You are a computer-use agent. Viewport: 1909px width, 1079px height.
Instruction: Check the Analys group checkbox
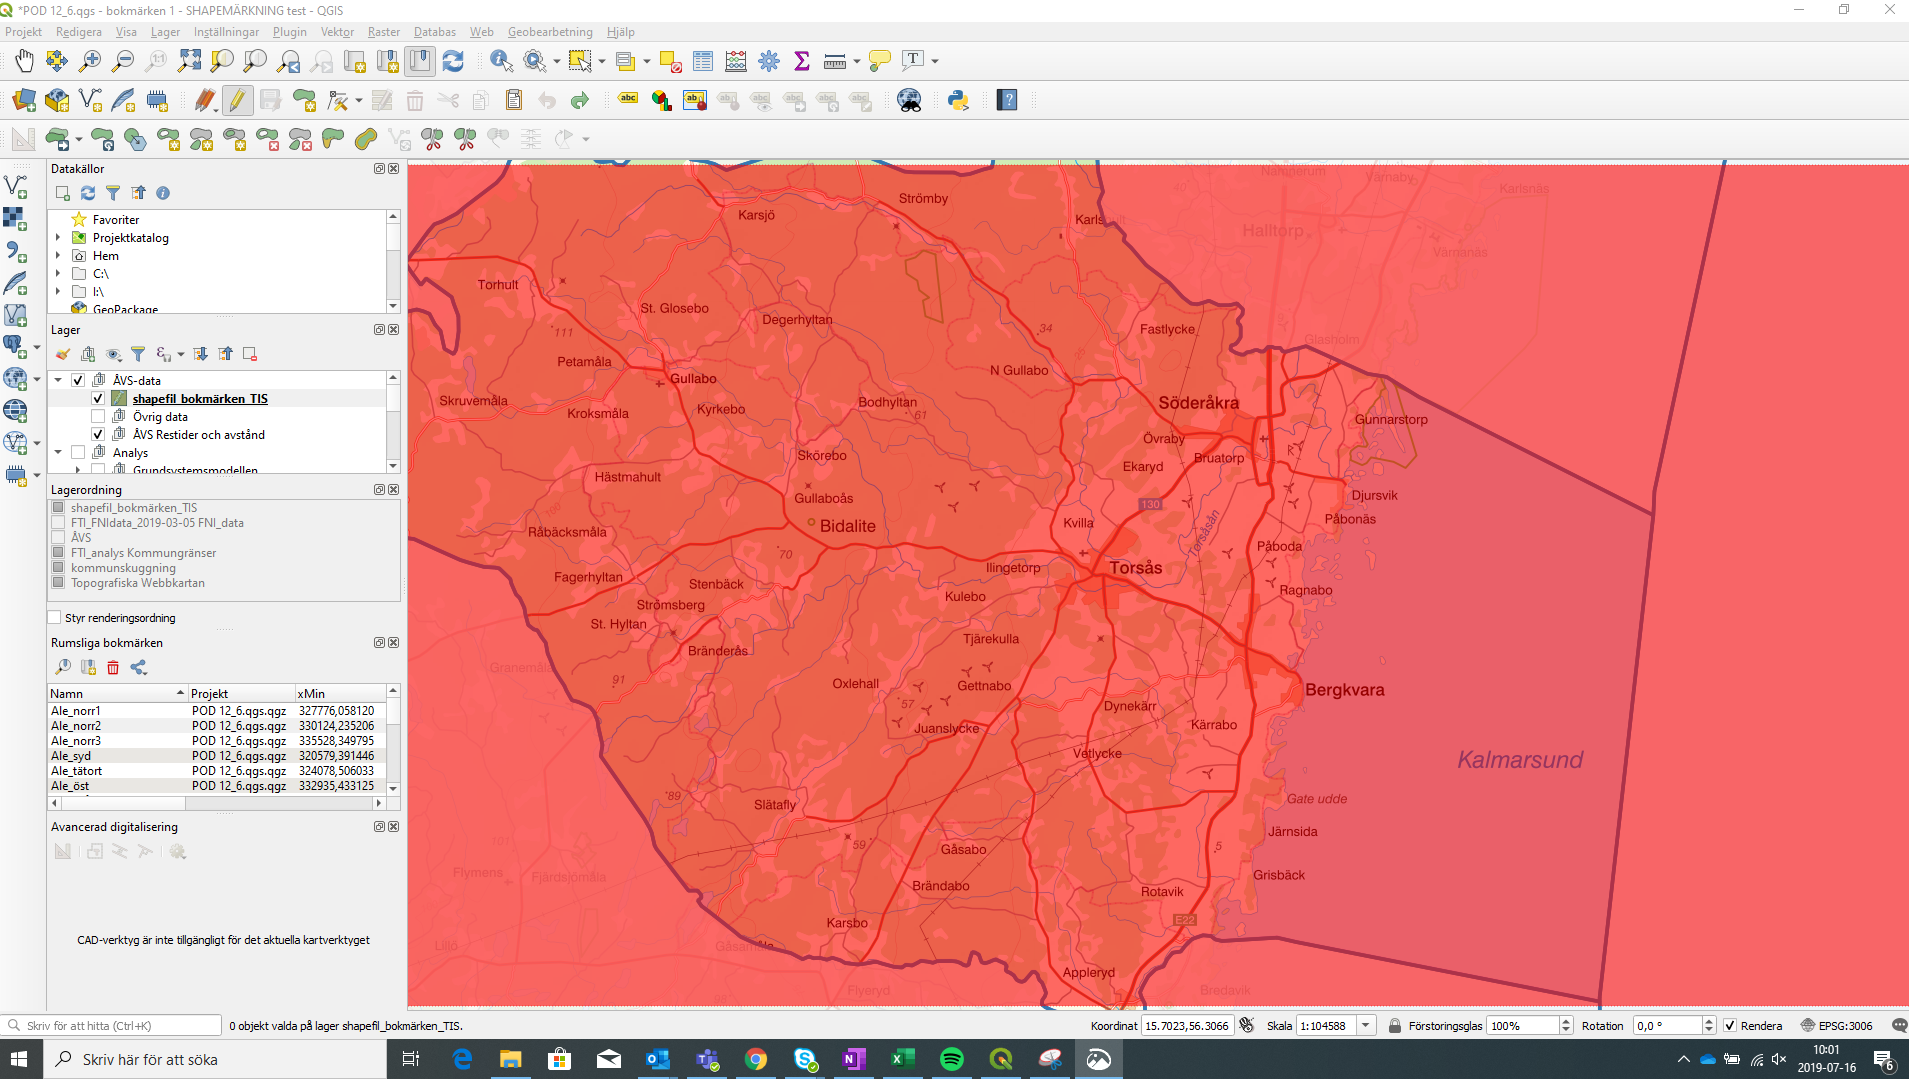78,452
